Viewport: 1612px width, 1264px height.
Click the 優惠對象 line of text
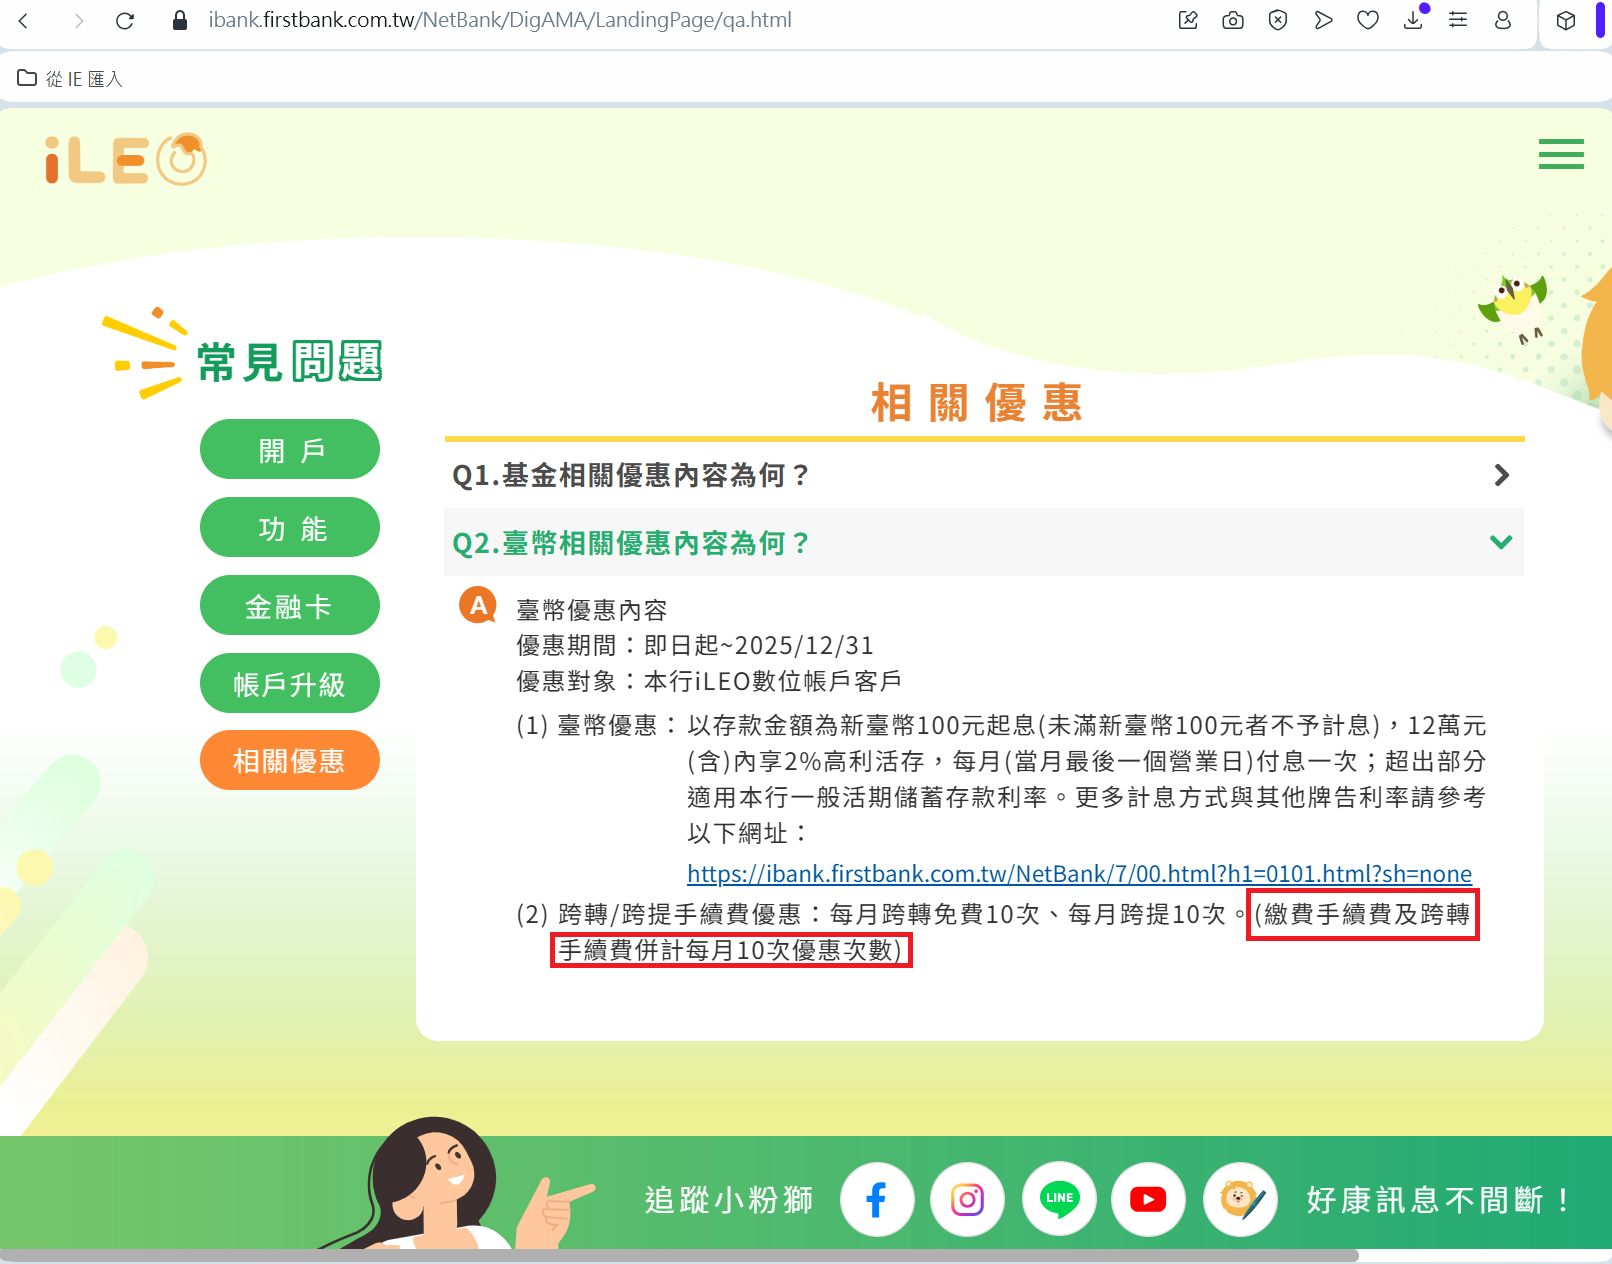(709, 681)
